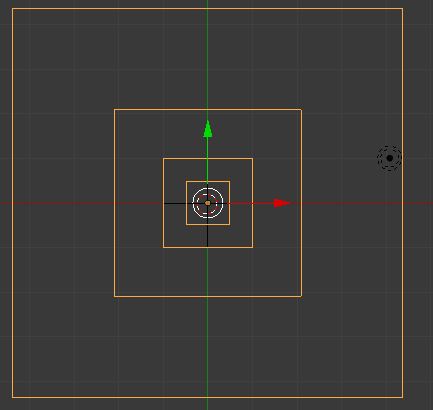Image resolution: width=433 pixels, height=410 pixels.
Task: Click the outermost square's bottom-left corner
Action: pos(13,397)
